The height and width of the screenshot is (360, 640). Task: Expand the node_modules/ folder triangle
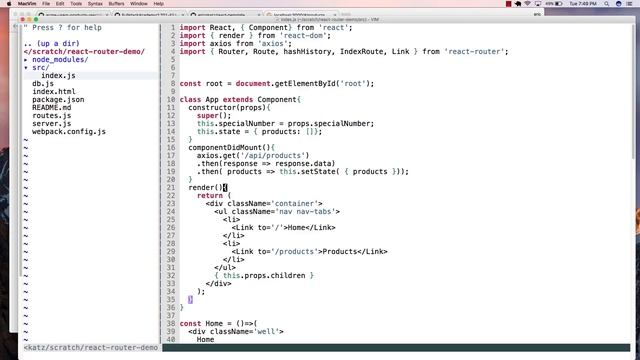tap(26, 60)
